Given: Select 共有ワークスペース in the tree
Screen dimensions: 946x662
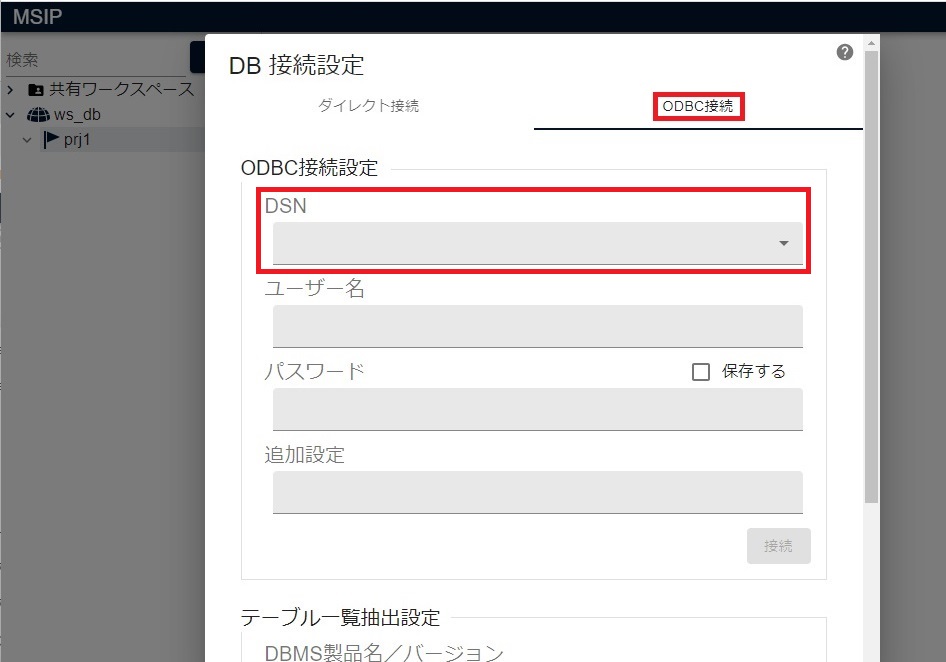Looking at the screenshot, I should click(x=121, y=89).
